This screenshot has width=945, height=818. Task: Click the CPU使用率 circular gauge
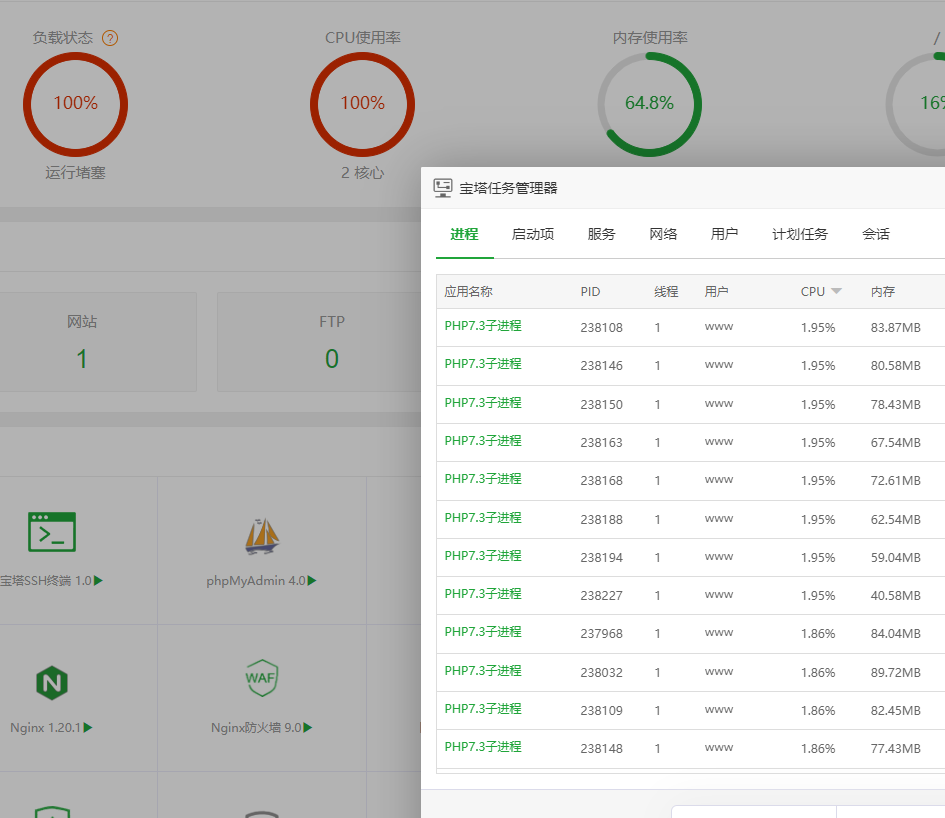[x=362, y=103]
